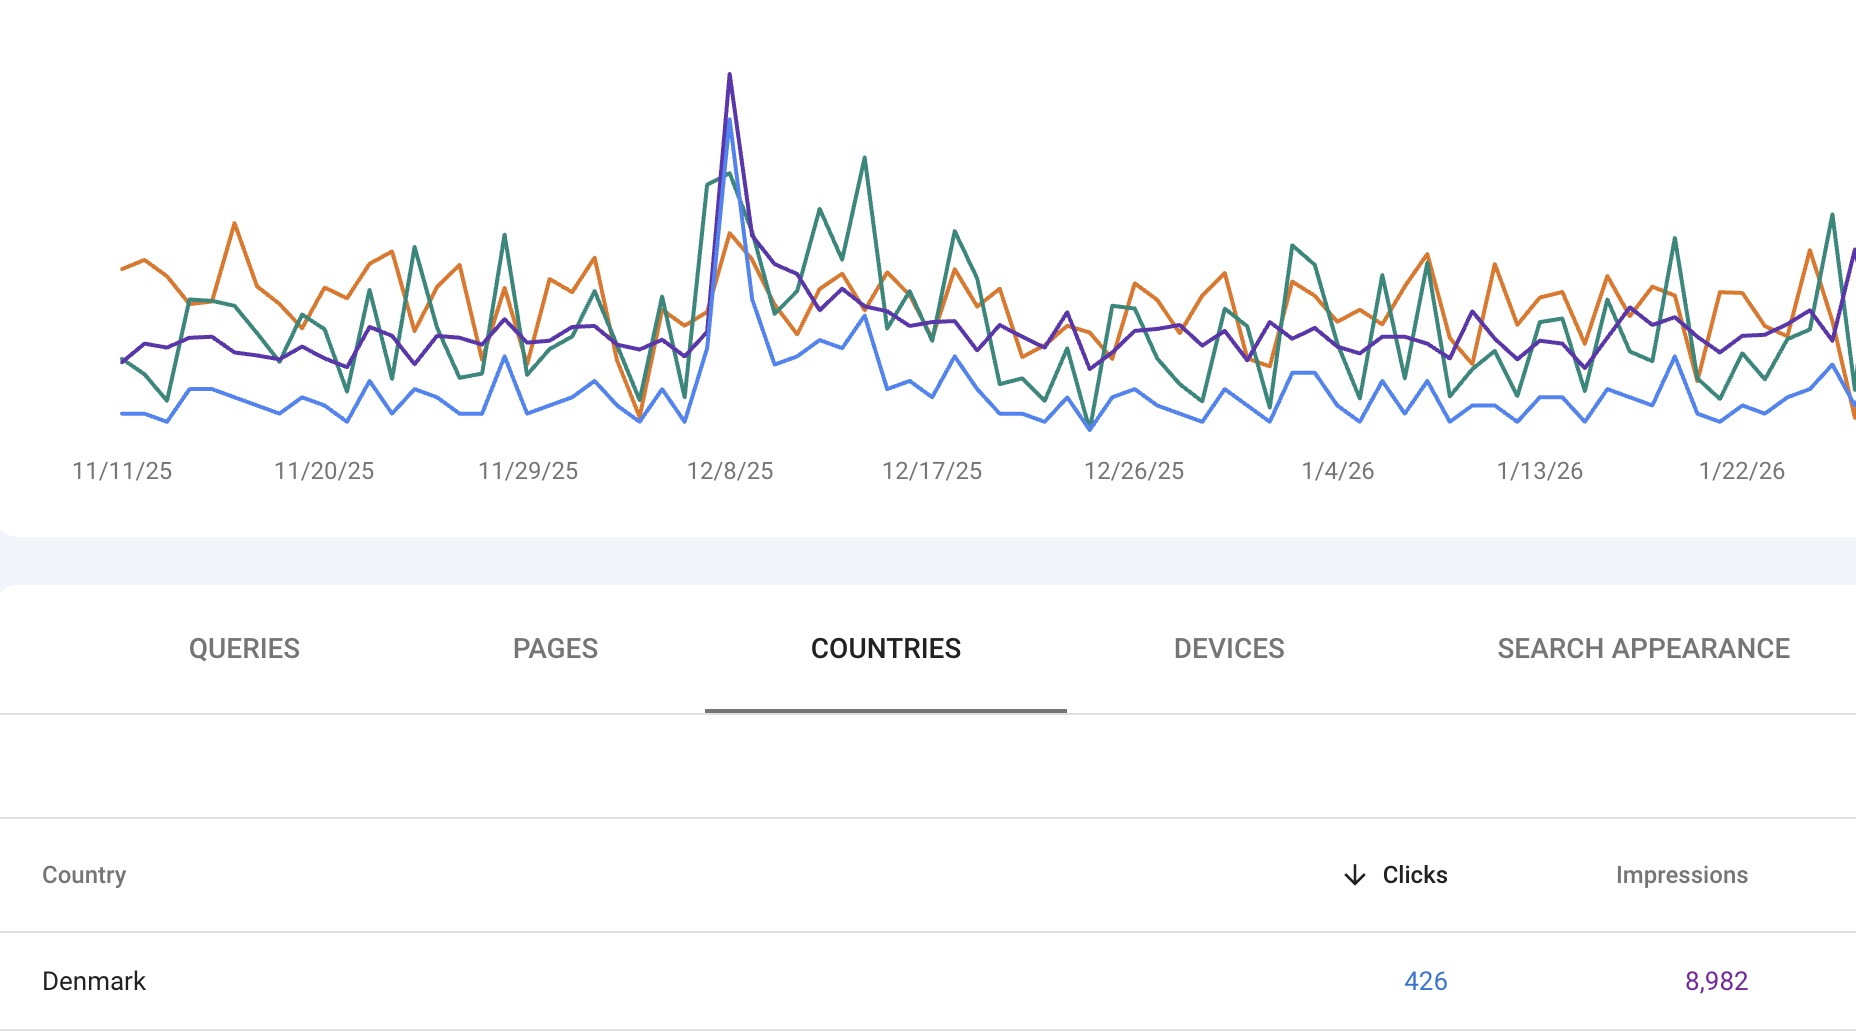Click the 12/8/25 date axis label
Viewport: 1856px width, 1032px height.
point(730,471)
